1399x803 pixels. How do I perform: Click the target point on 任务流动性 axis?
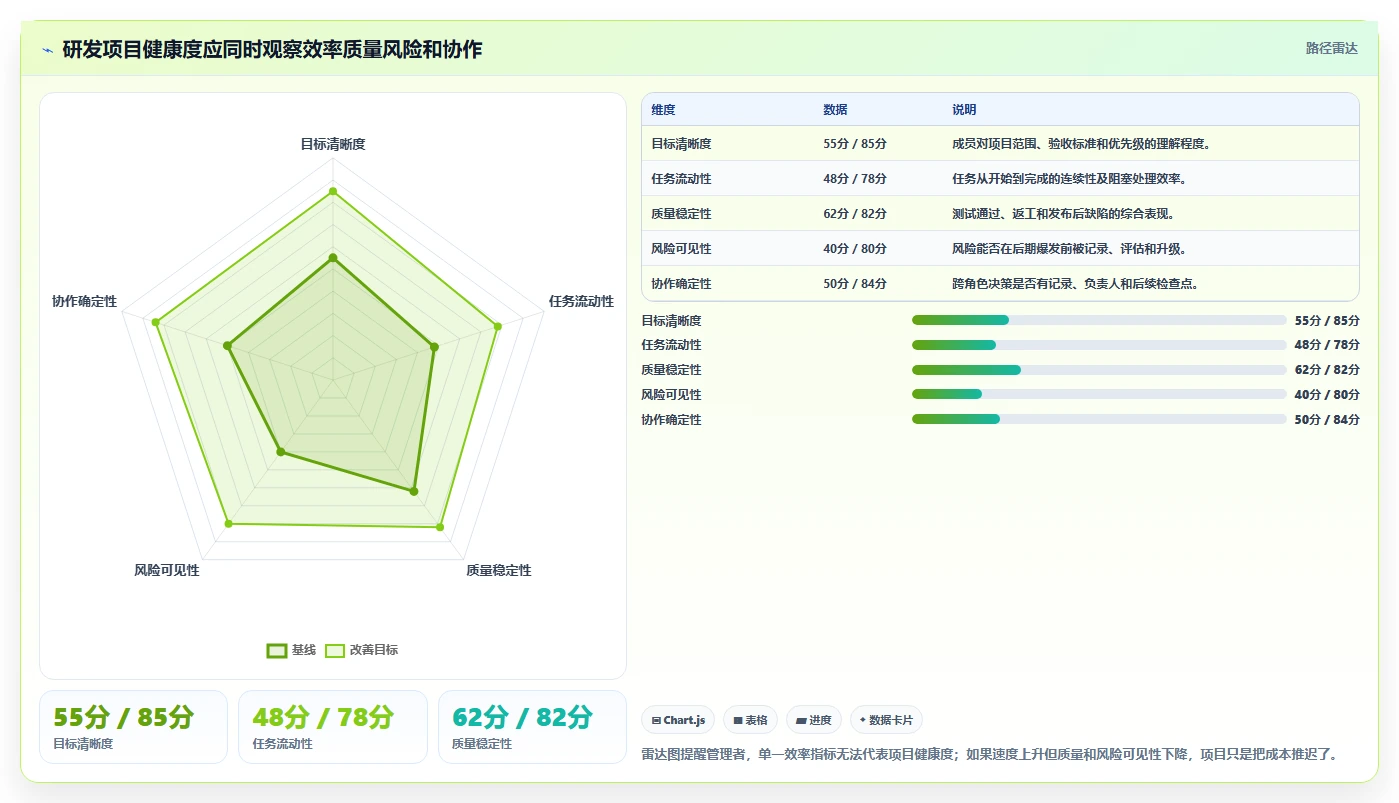(x=497, y=326)
